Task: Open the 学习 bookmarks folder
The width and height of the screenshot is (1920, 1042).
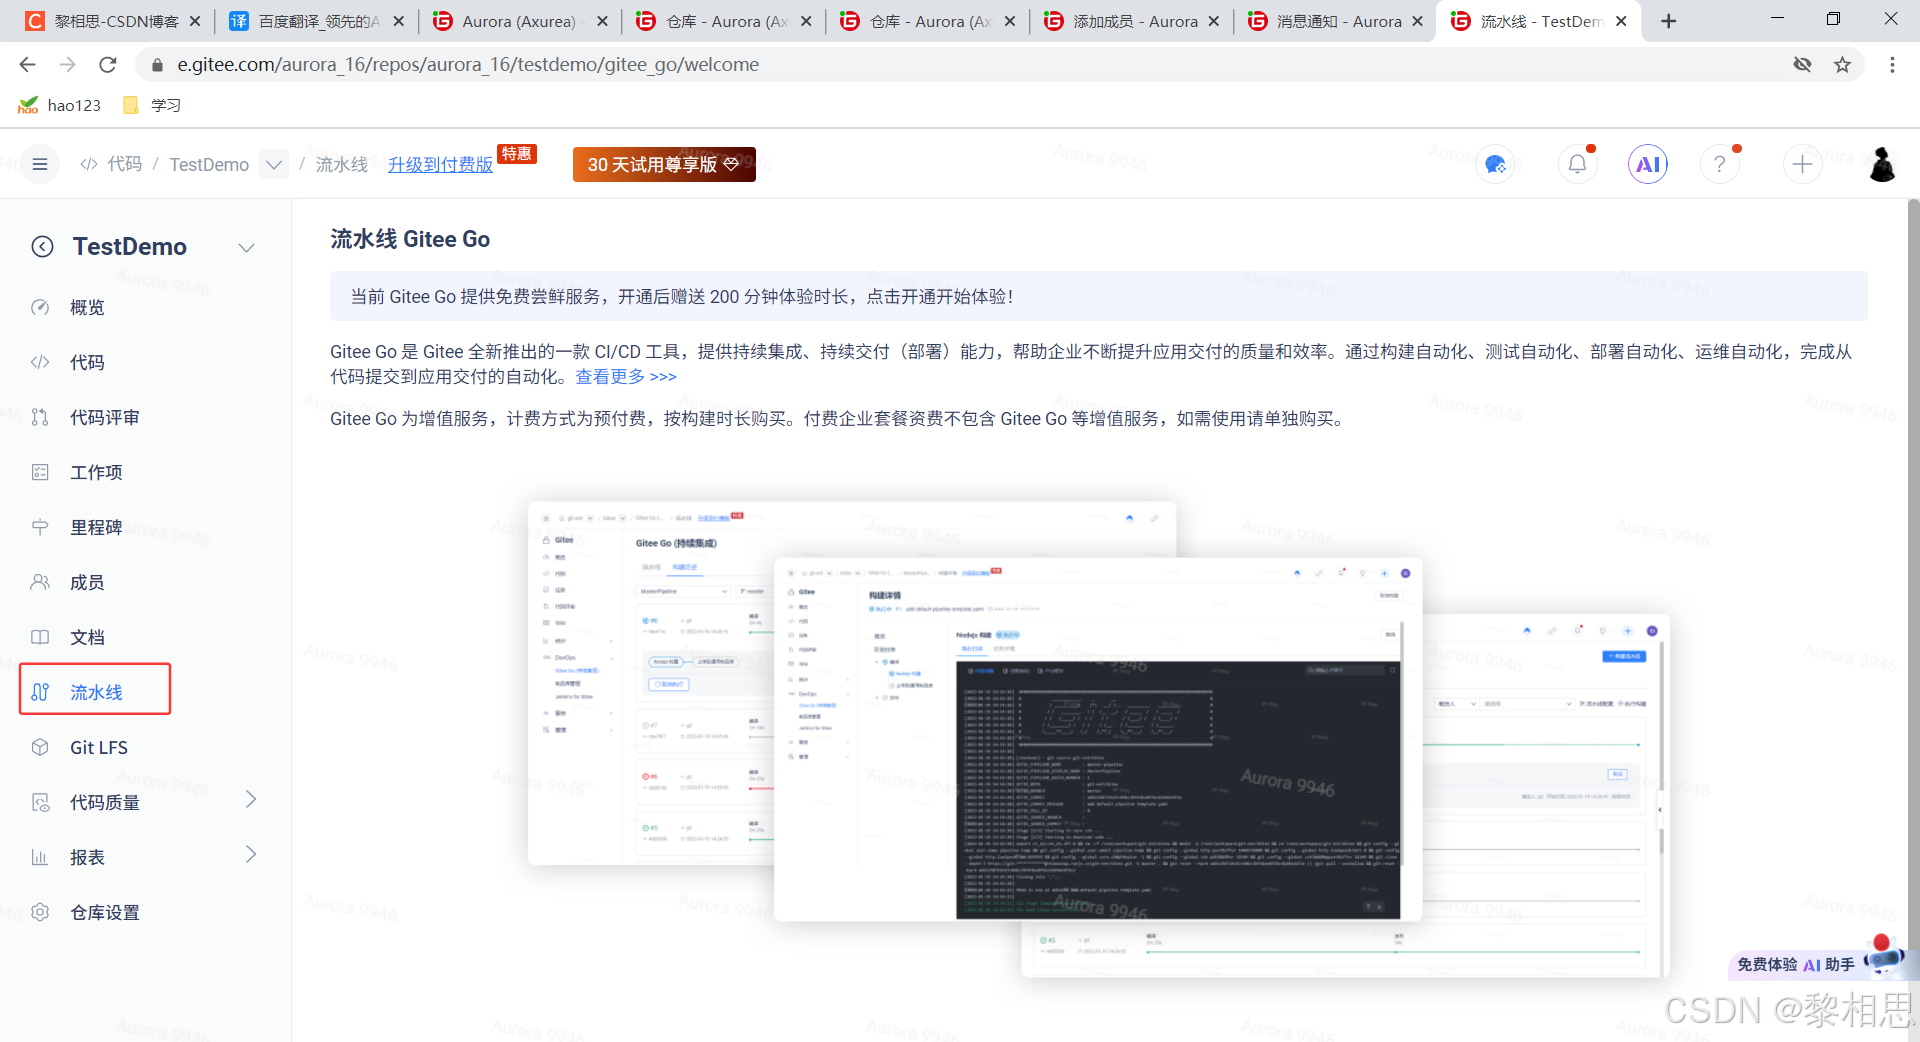Action: (151, 105)
